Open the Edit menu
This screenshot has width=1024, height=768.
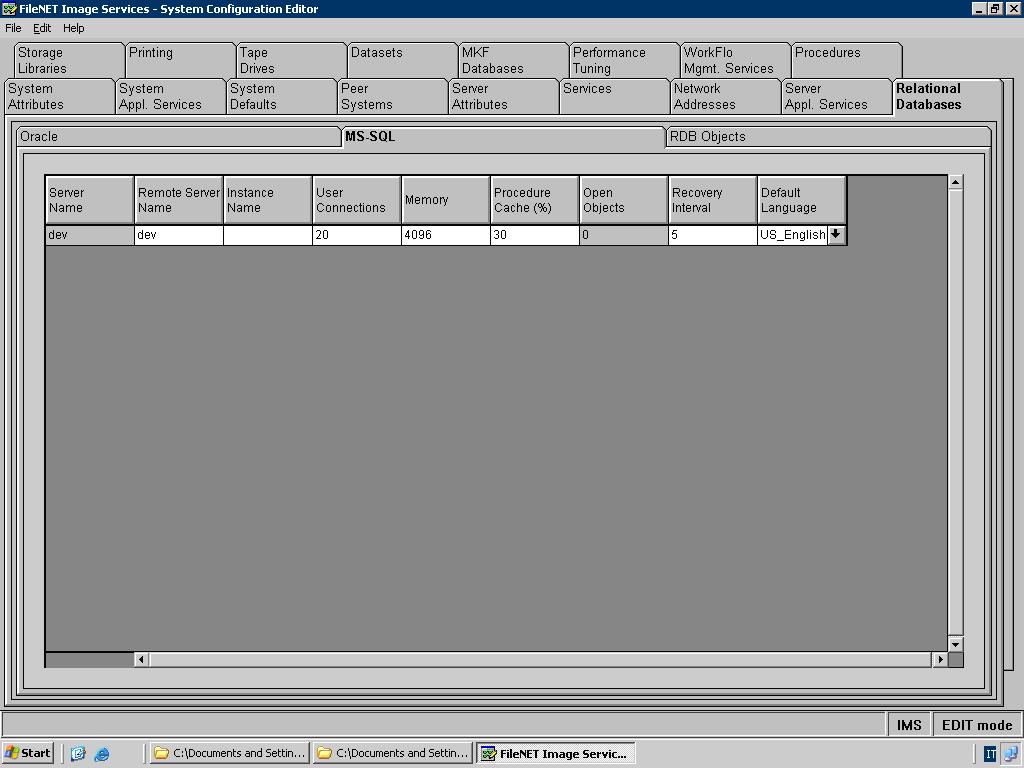[x=42, y=28]
